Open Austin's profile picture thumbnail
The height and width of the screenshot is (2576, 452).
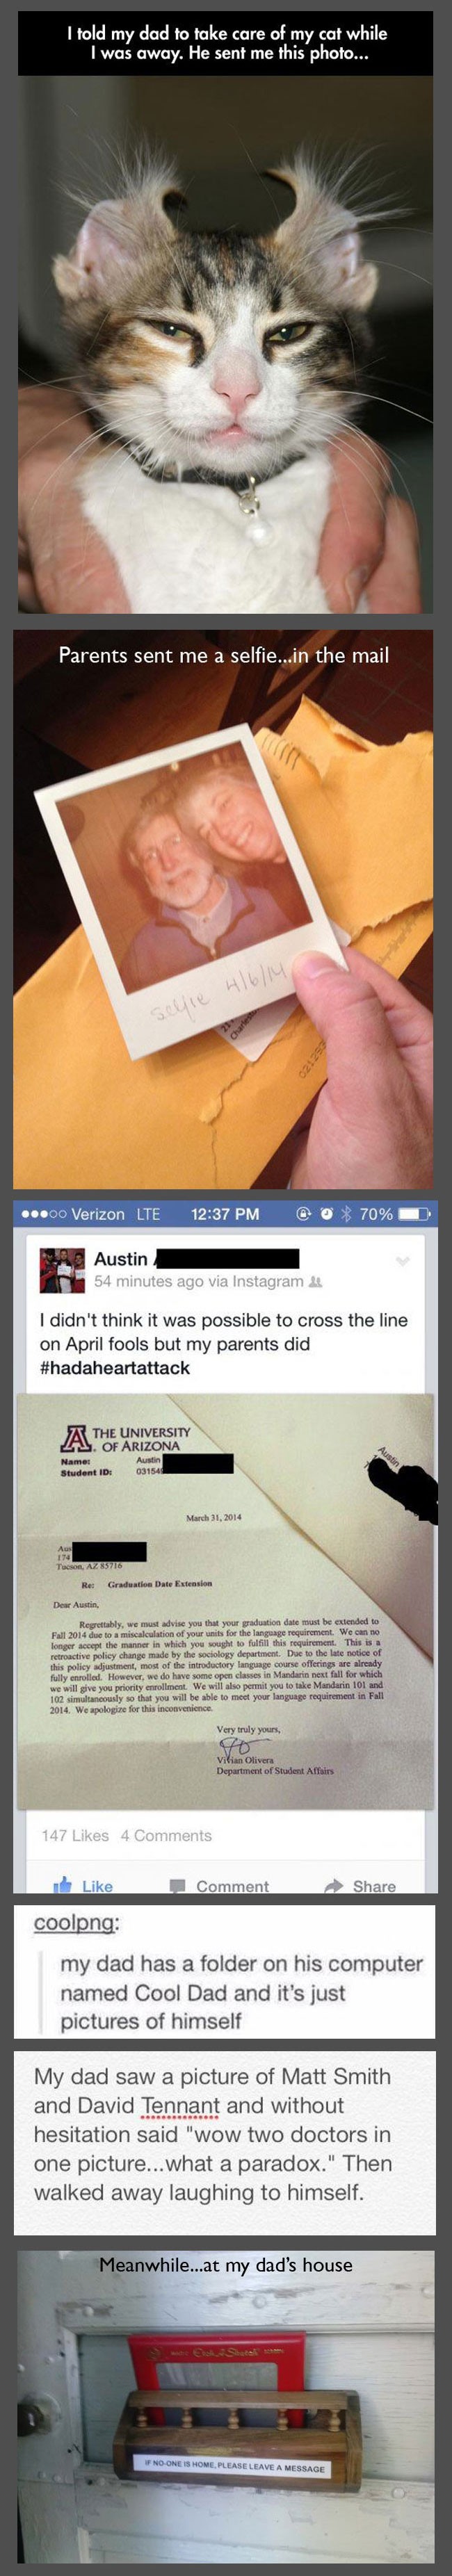(x=62, y=1270)
